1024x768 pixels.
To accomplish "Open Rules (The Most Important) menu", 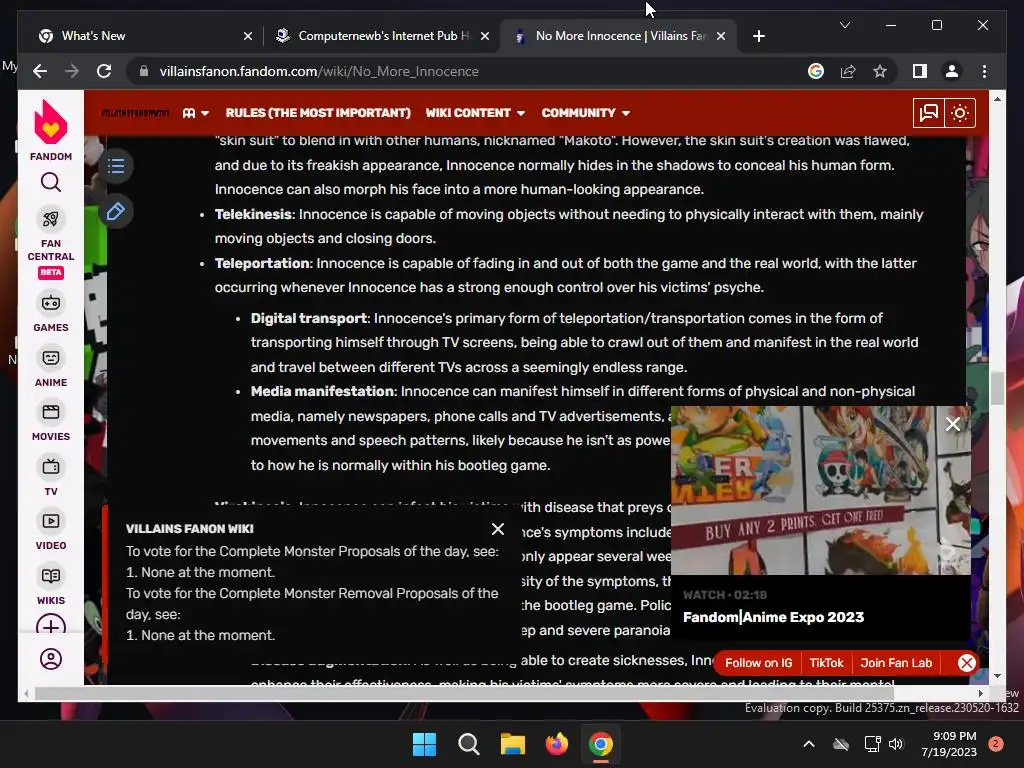I will tap(318, 113).
